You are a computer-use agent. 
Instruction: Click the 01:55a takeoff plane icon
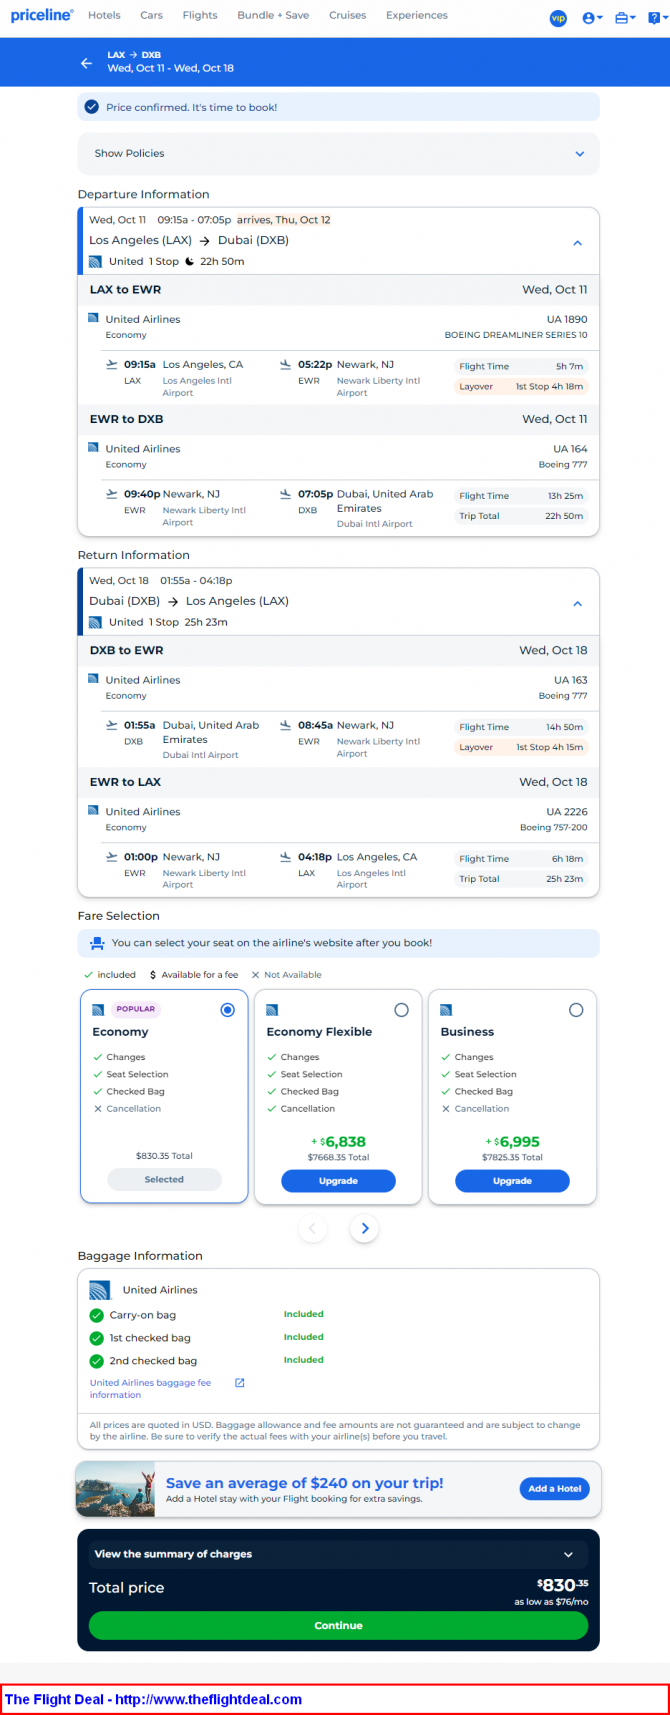[112, 725]
